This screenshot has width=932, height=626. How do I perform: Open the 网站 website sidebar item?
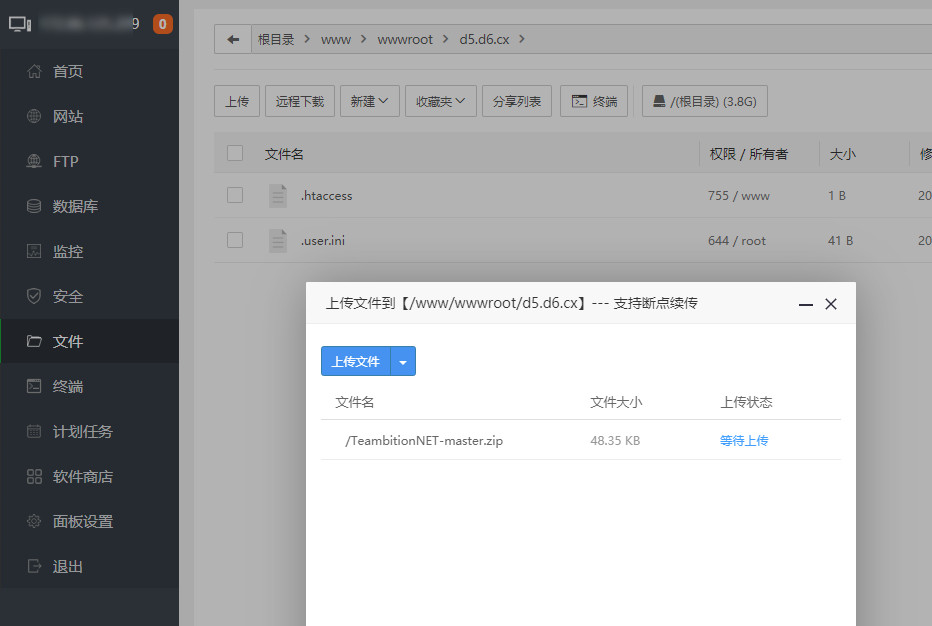point(89,117)
